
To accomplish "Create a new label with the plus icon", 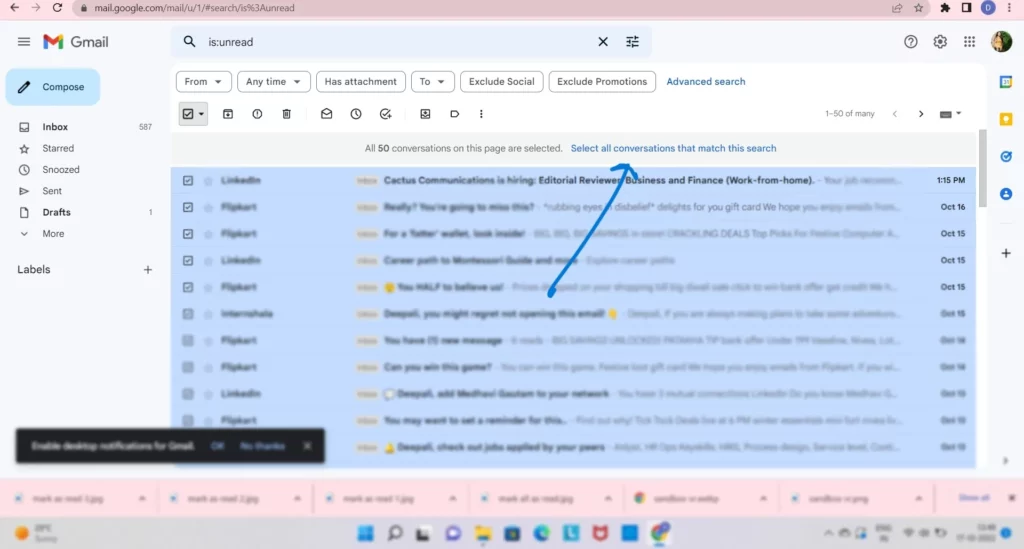I will (148, 270).
